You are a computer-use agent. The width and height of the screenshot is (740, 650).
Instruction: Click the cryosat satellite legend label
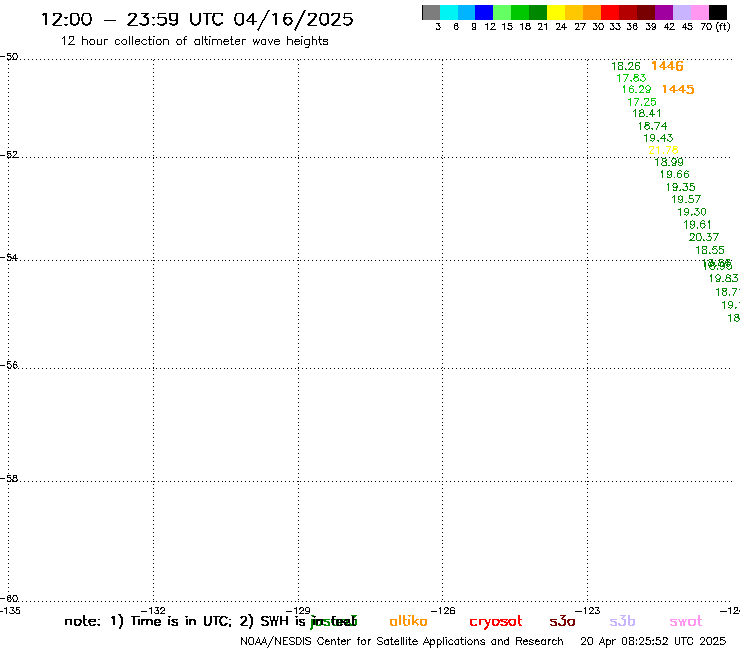(496, 622)
